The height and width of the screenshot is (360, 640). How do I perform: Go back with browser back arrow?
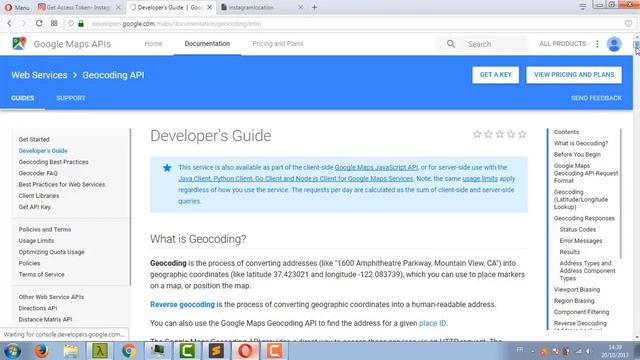click(9, 24)
